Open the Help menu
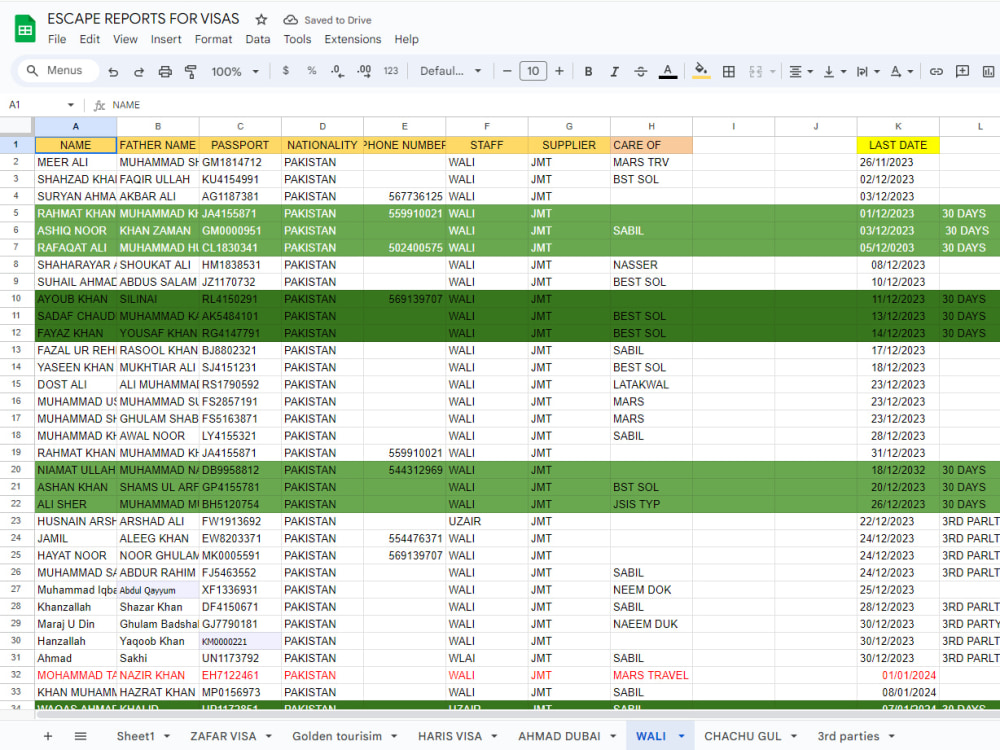1000x750 pixels. (406, 39)
